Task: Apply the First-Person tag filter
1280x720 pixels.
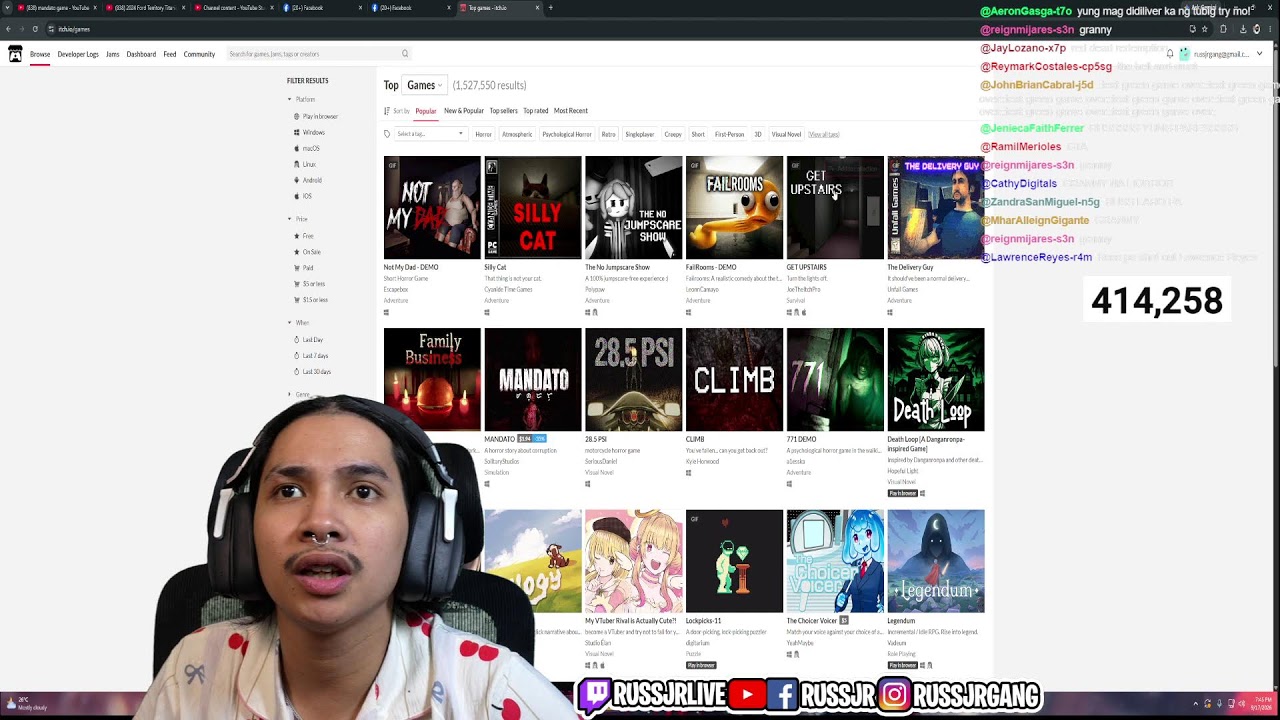Action: tap(730, 134)
